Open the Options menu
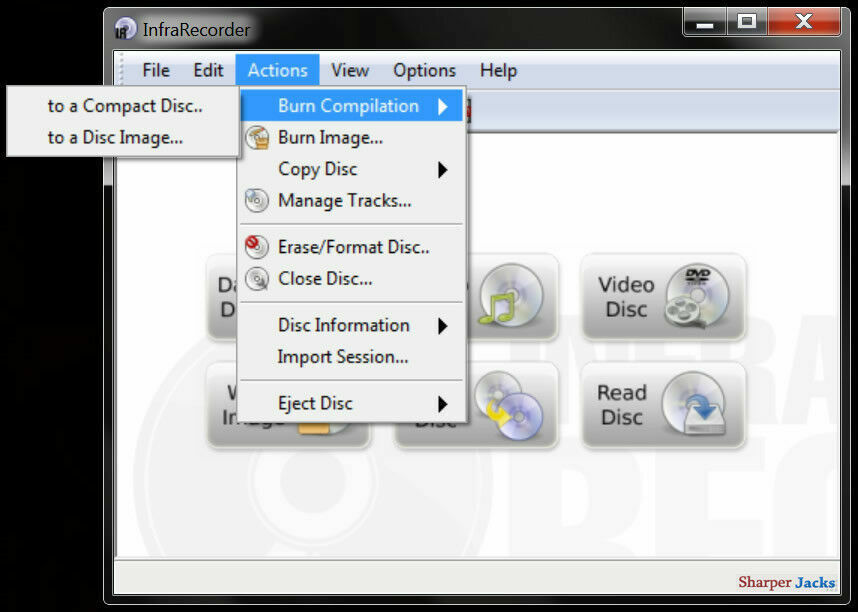 [x=423, y=70]
